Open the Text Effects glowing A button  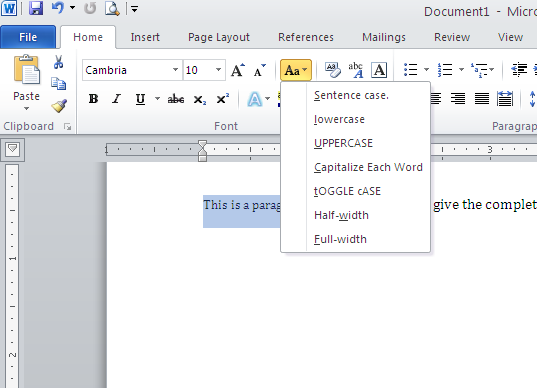[x=254, y=99]
